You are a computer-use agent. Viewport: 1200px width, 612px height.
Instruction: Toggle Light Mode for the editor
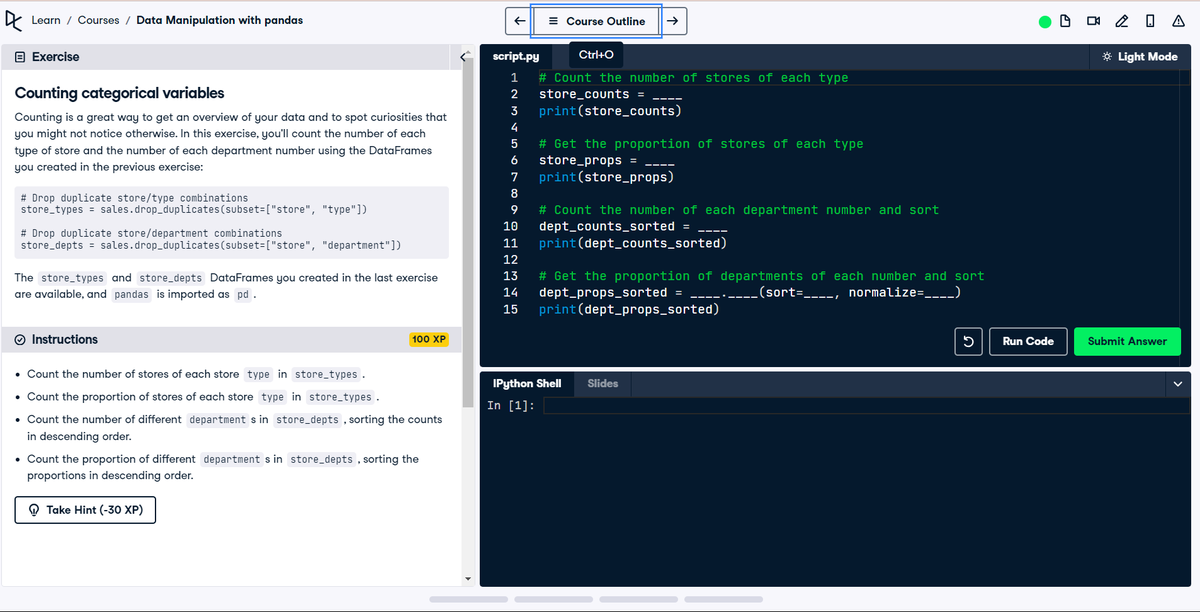click(1140, 57)
